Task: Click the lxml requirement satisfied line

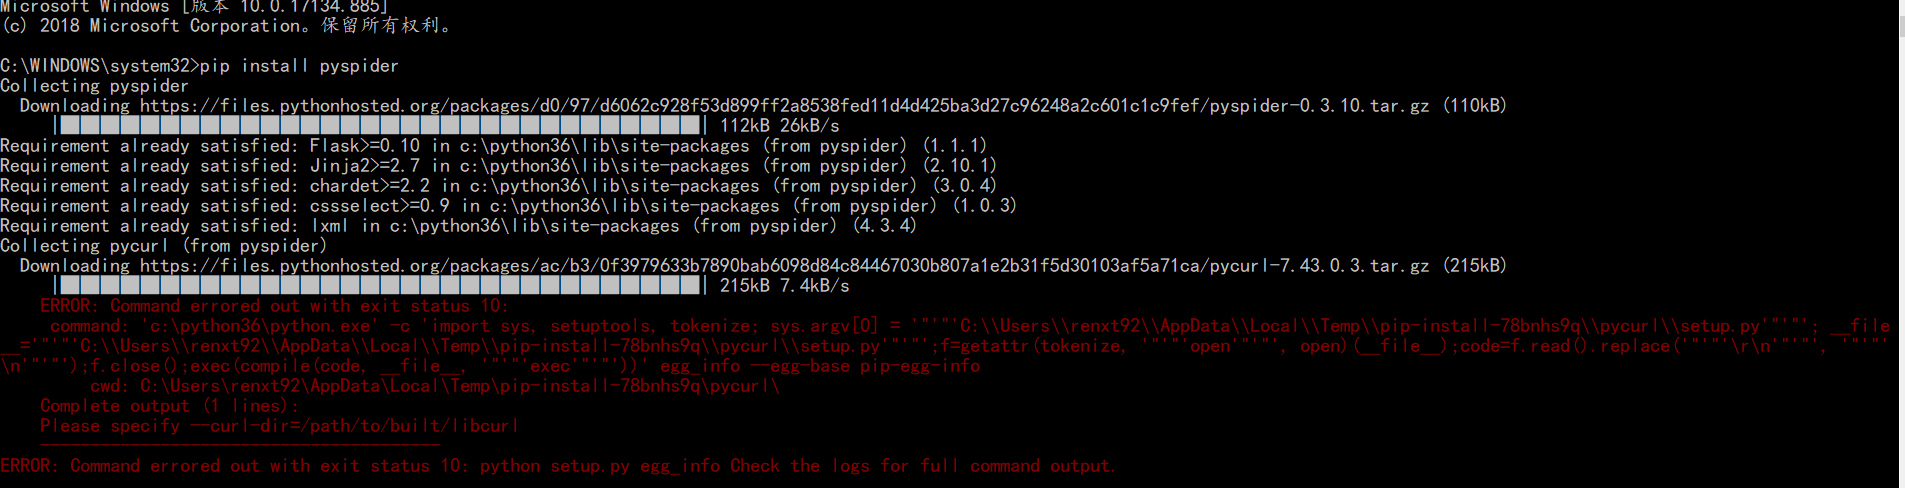Action: [x=459, y=226]
